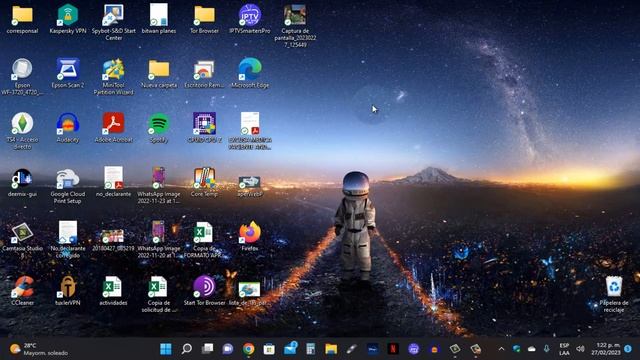Open Task View on the taskbar
Screen dimensions: 640x360
point(207,349)
